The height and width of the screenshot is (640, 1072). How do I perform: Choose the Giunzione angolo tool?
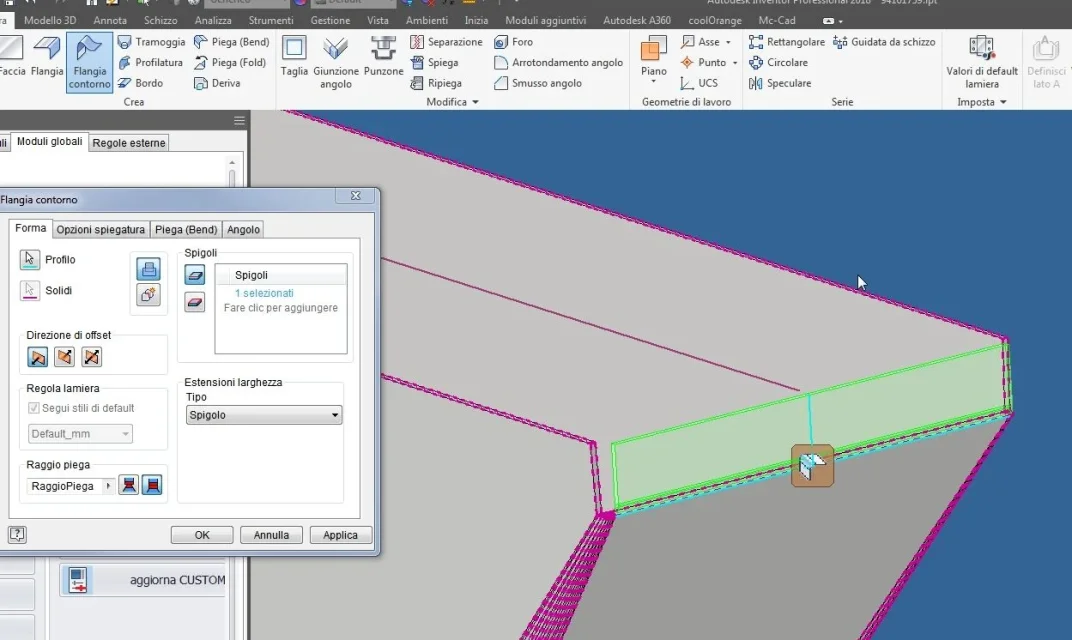tap(336, 63)
